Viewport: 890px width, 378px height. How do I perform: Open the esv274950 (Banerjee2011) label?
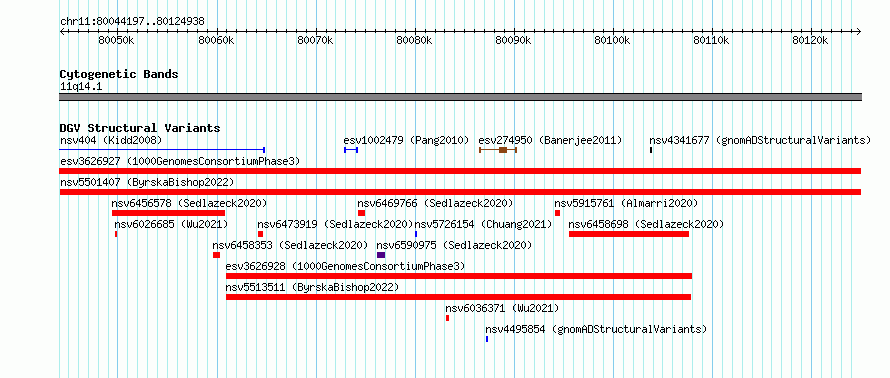(550, 140)
